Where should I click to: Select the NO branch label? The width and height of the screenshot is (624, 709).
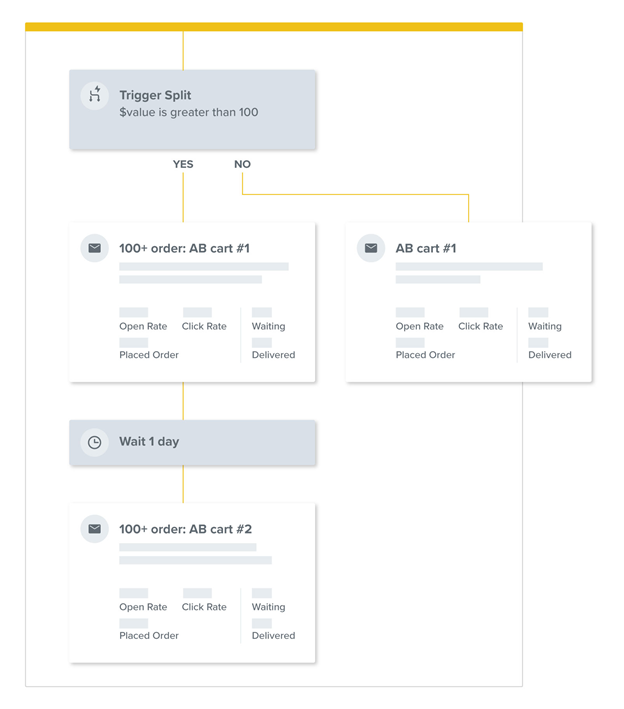(x=242, y=164)
